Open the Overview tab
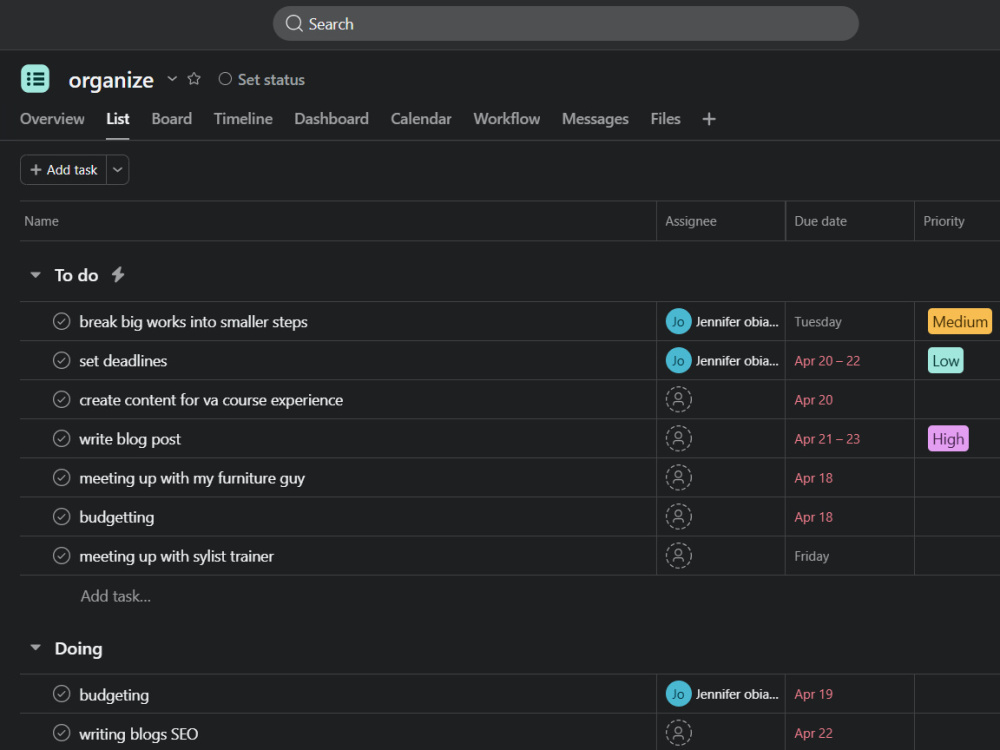Image resolution: width=1000 pixels, height=750 pixels. coord(52,119)
